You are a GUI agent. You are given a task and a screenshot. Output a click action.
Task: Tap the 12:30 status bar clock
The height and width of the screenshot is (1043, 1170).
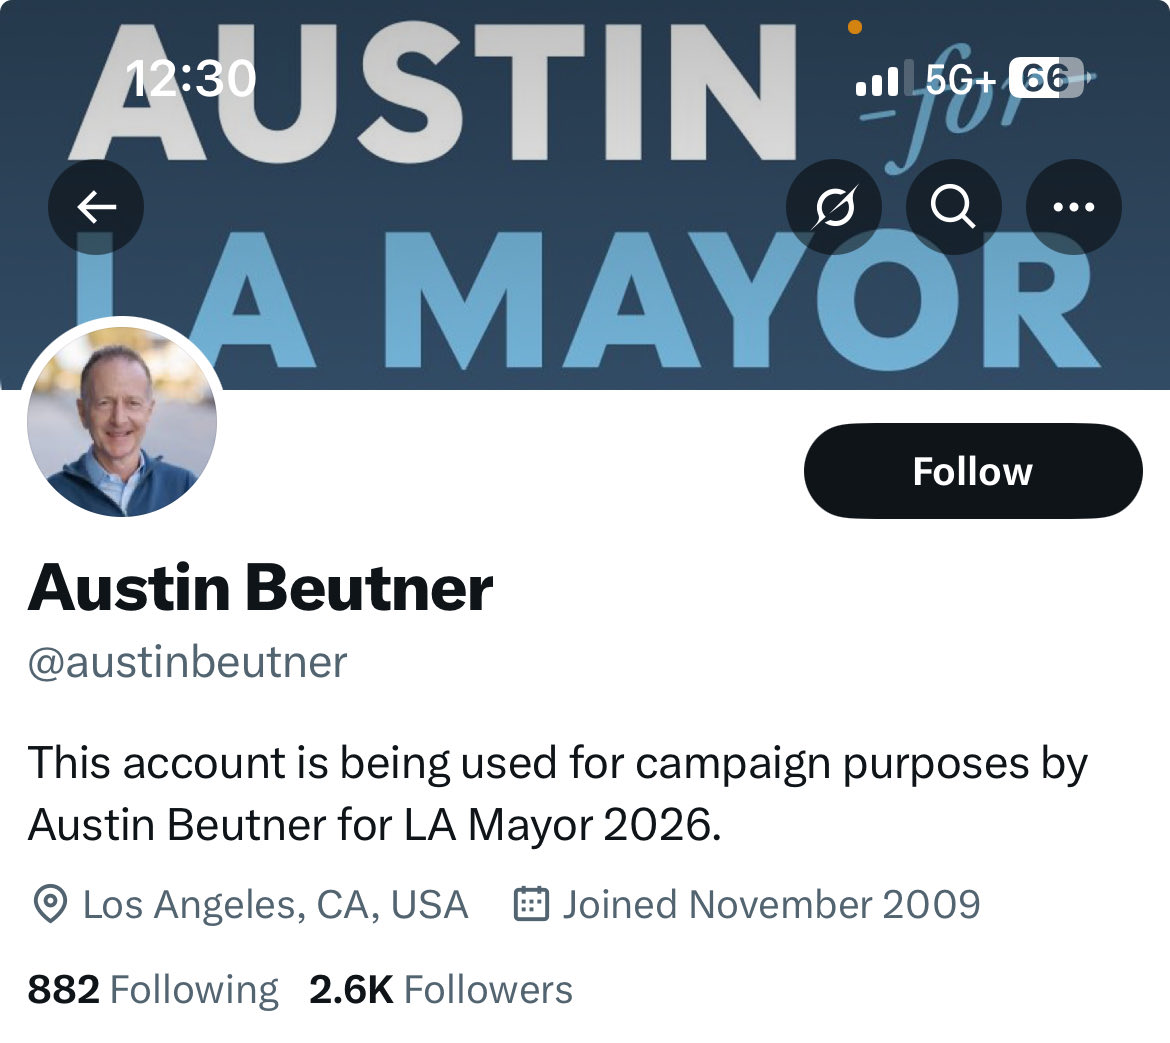click(190, 78)
